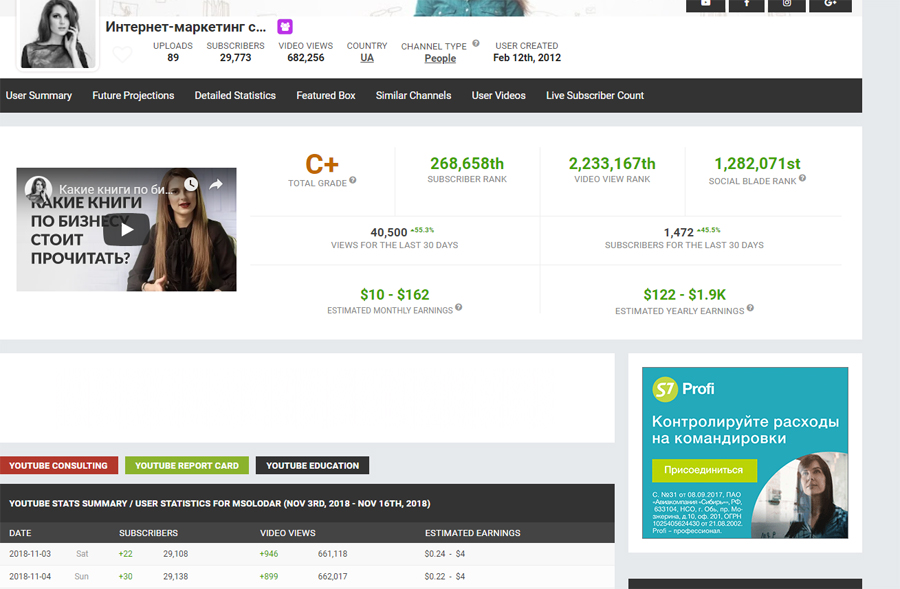Click the purple badge icon beside channel name
Image resolution: width=900 pixels, height=589 pixels.
285,27
